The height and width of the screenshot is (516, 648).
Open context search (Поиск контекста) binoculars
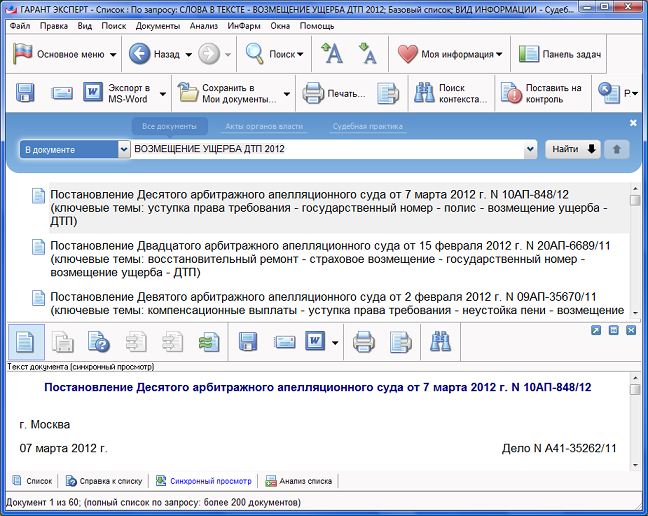click(424, 94)
